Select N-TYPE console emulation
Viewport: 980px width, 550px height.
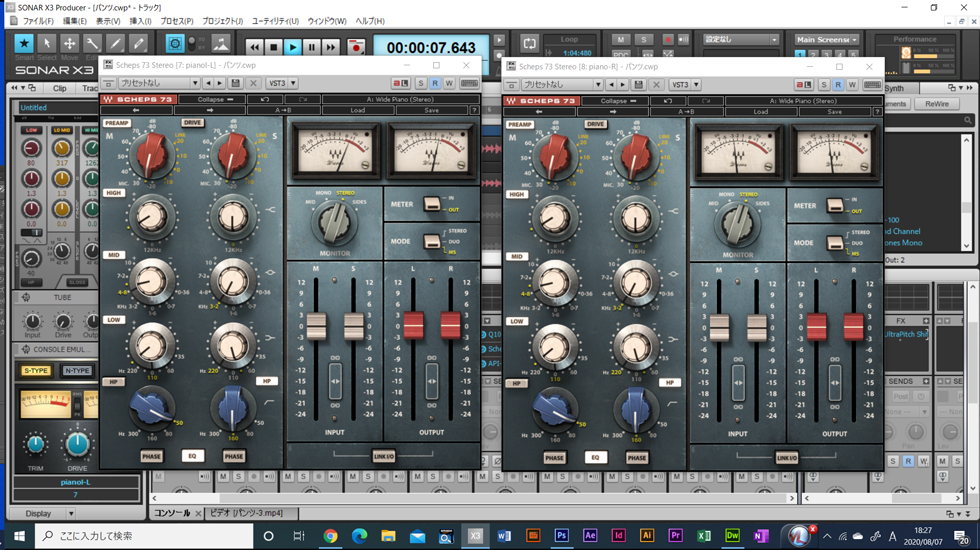[x=77, y=371]
